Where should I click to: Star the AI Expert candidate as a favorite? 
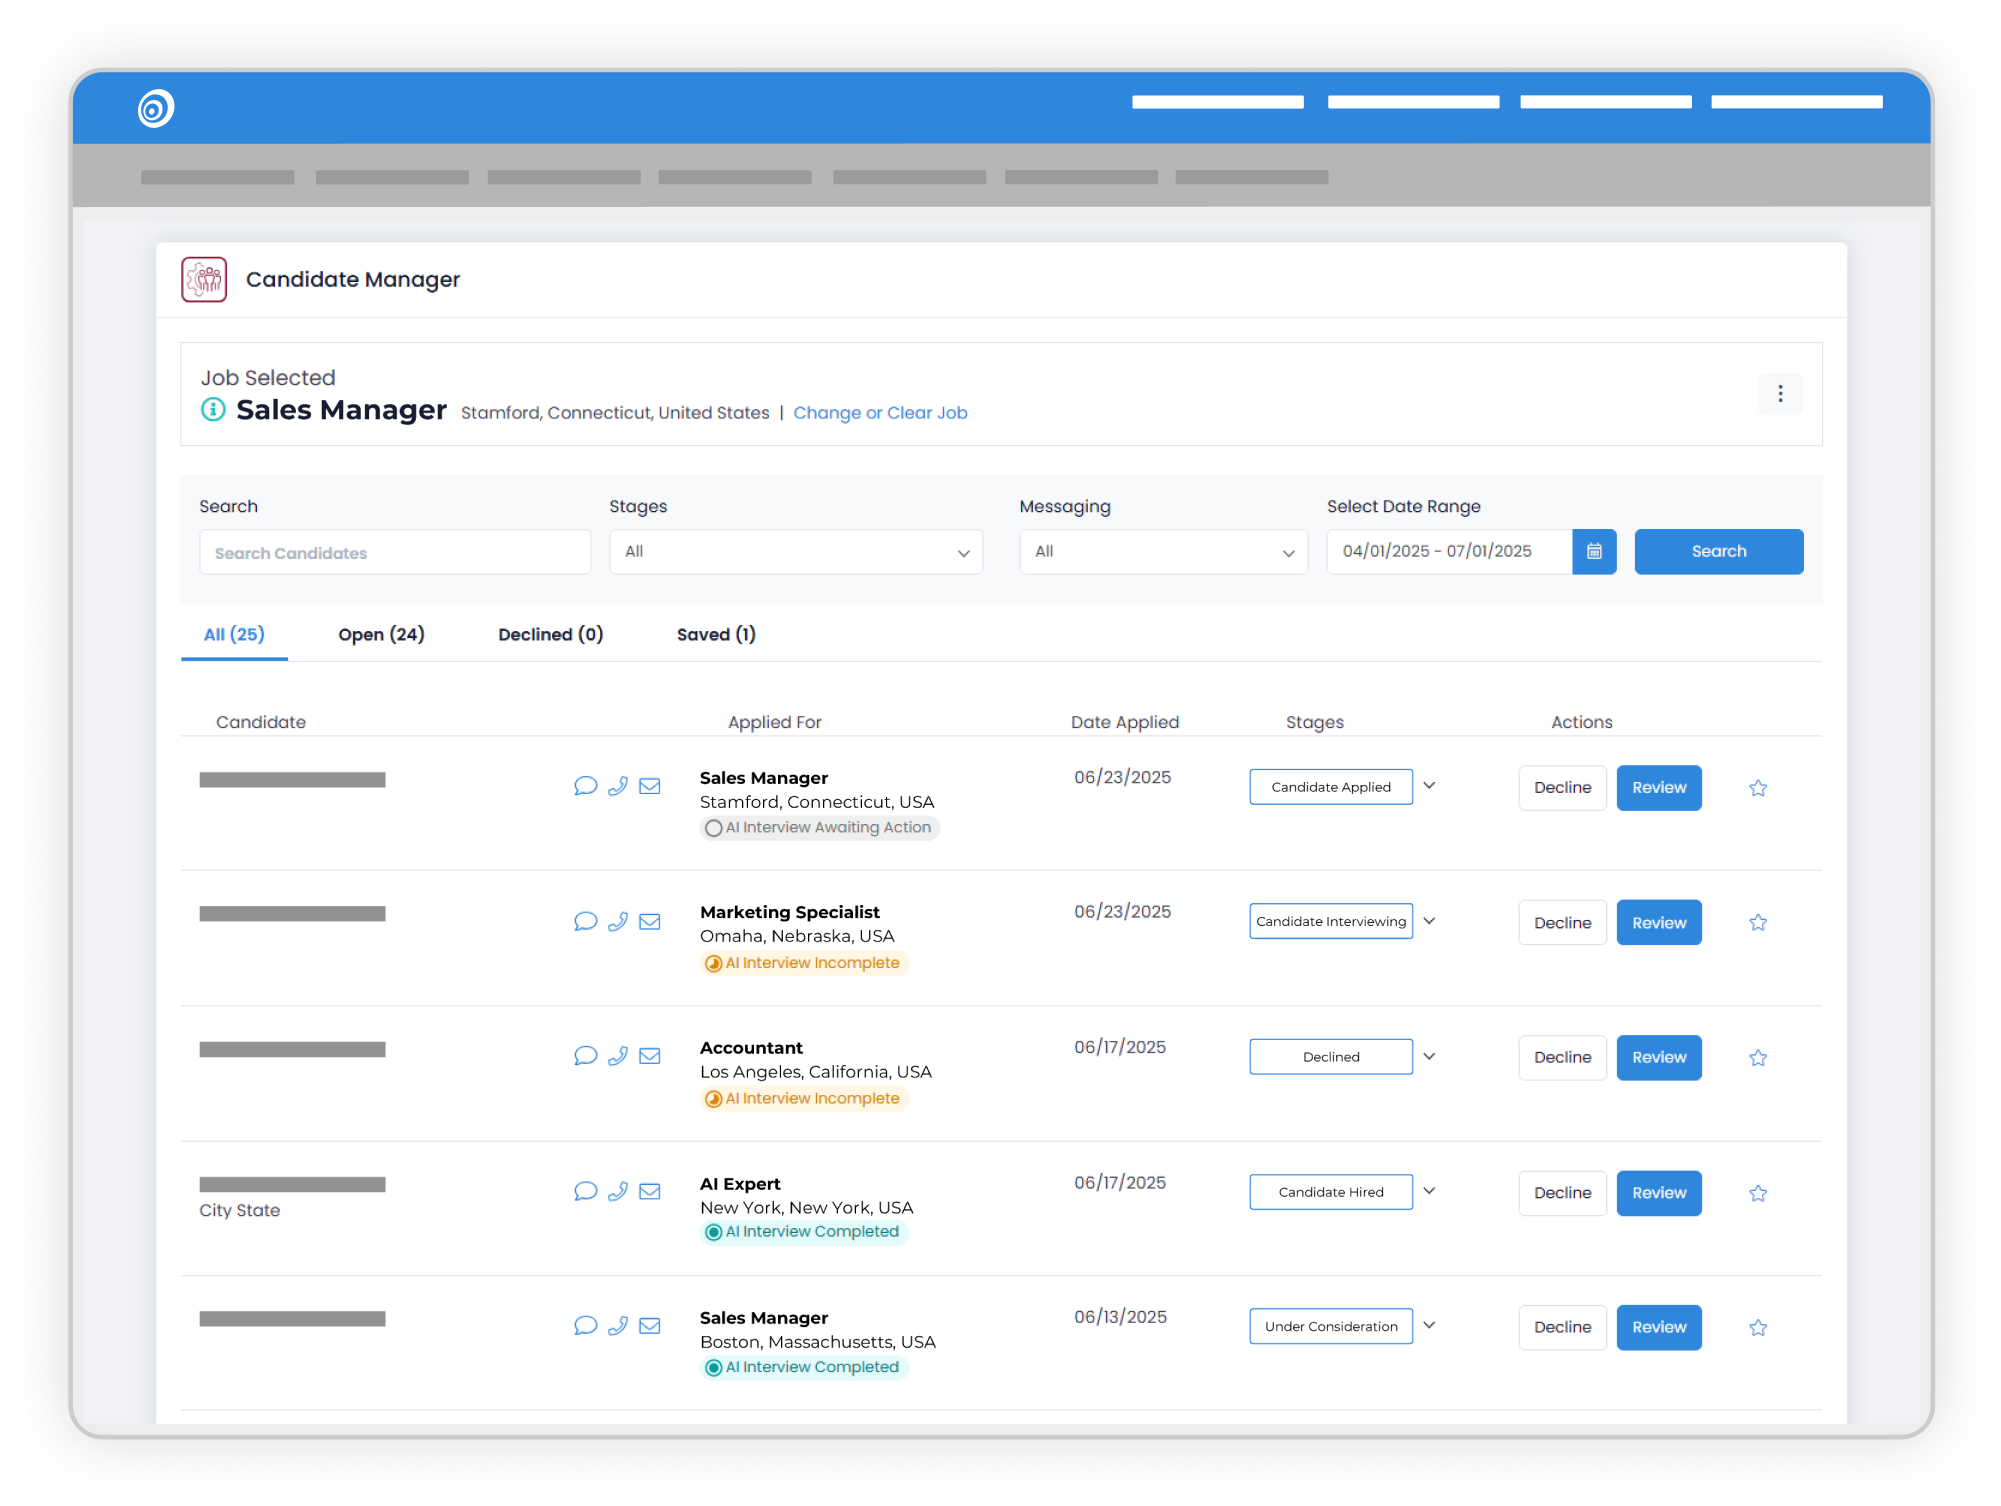1758,1192
